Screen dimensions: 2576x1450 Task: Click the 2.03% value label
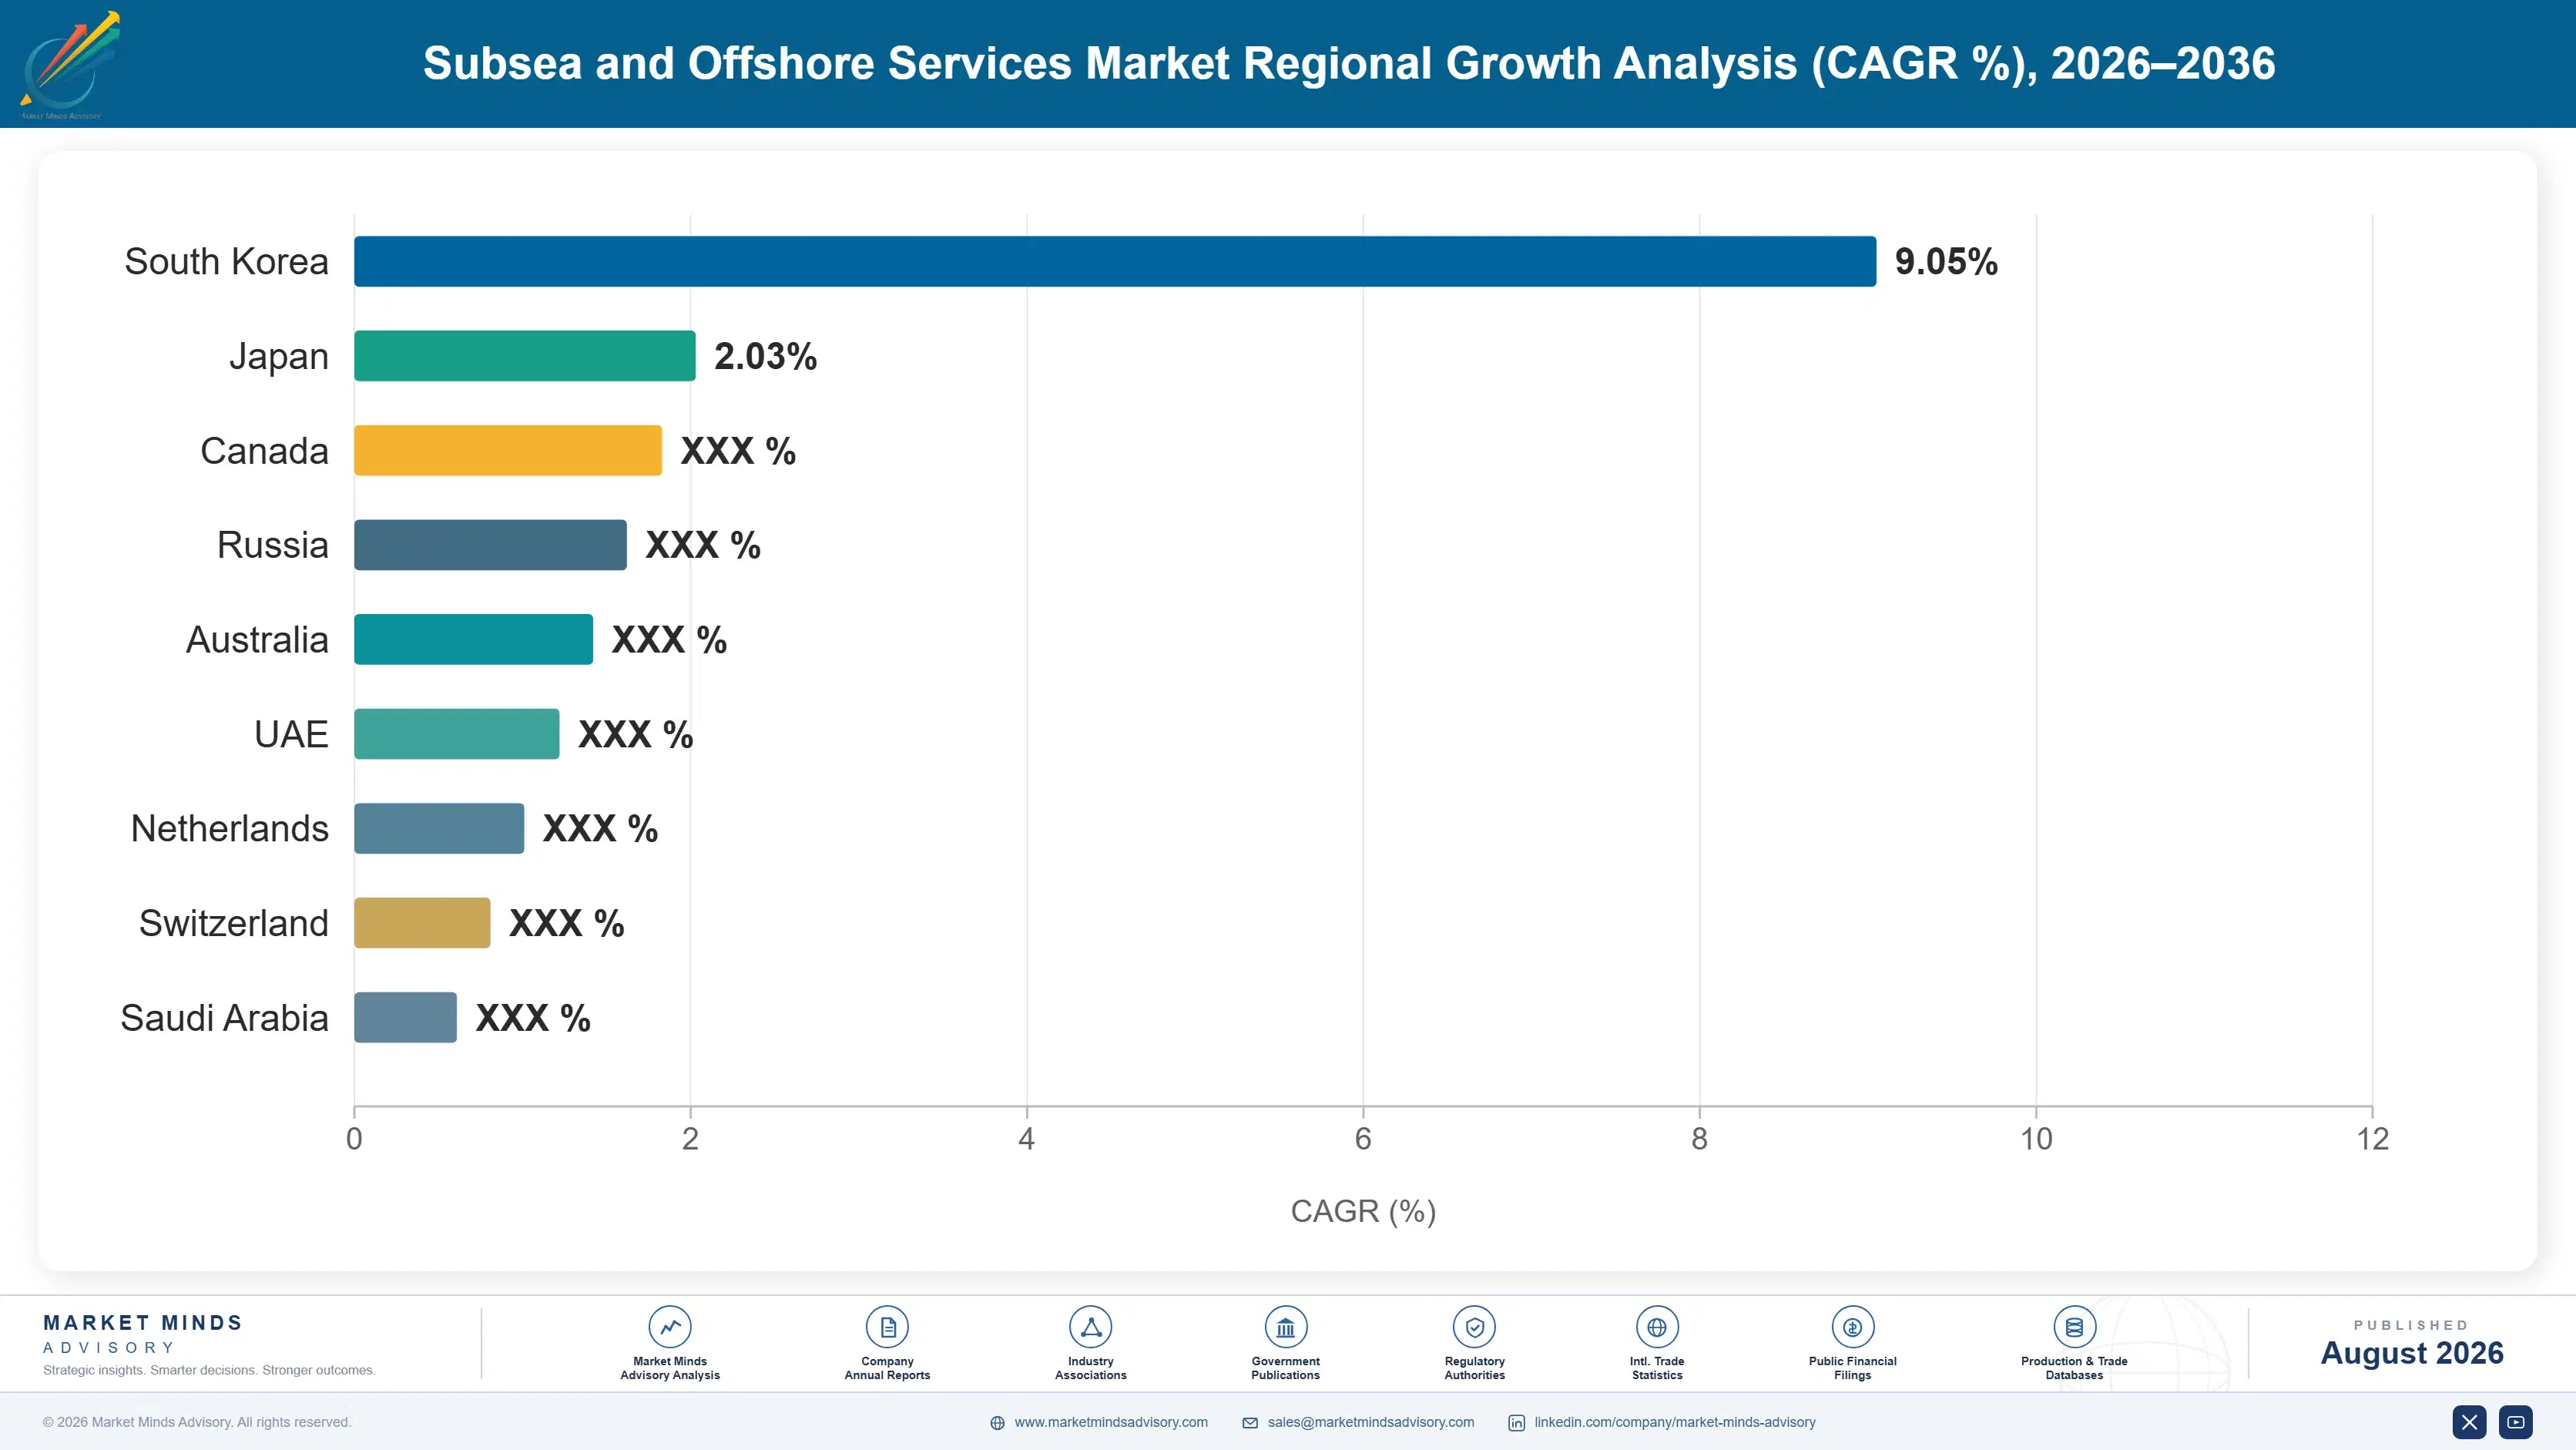coord(765,356)
